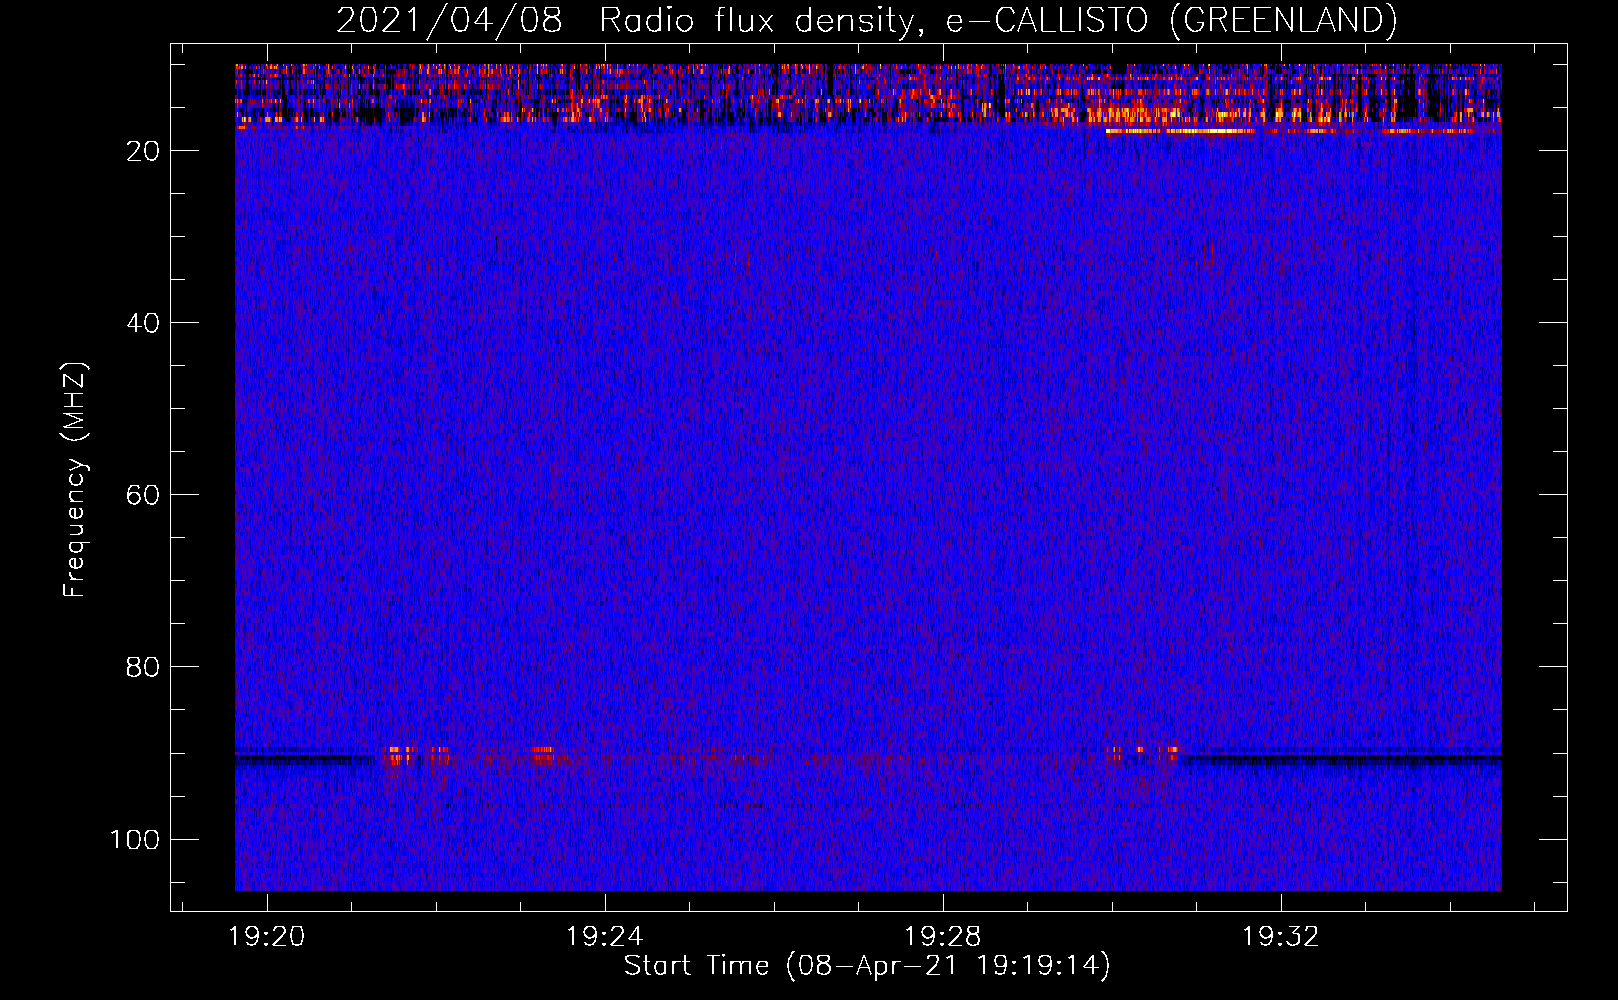This screenshot has width=1618, height=1000.
Task: Click the 19:24 time tick label
Action: coord(604,937)
